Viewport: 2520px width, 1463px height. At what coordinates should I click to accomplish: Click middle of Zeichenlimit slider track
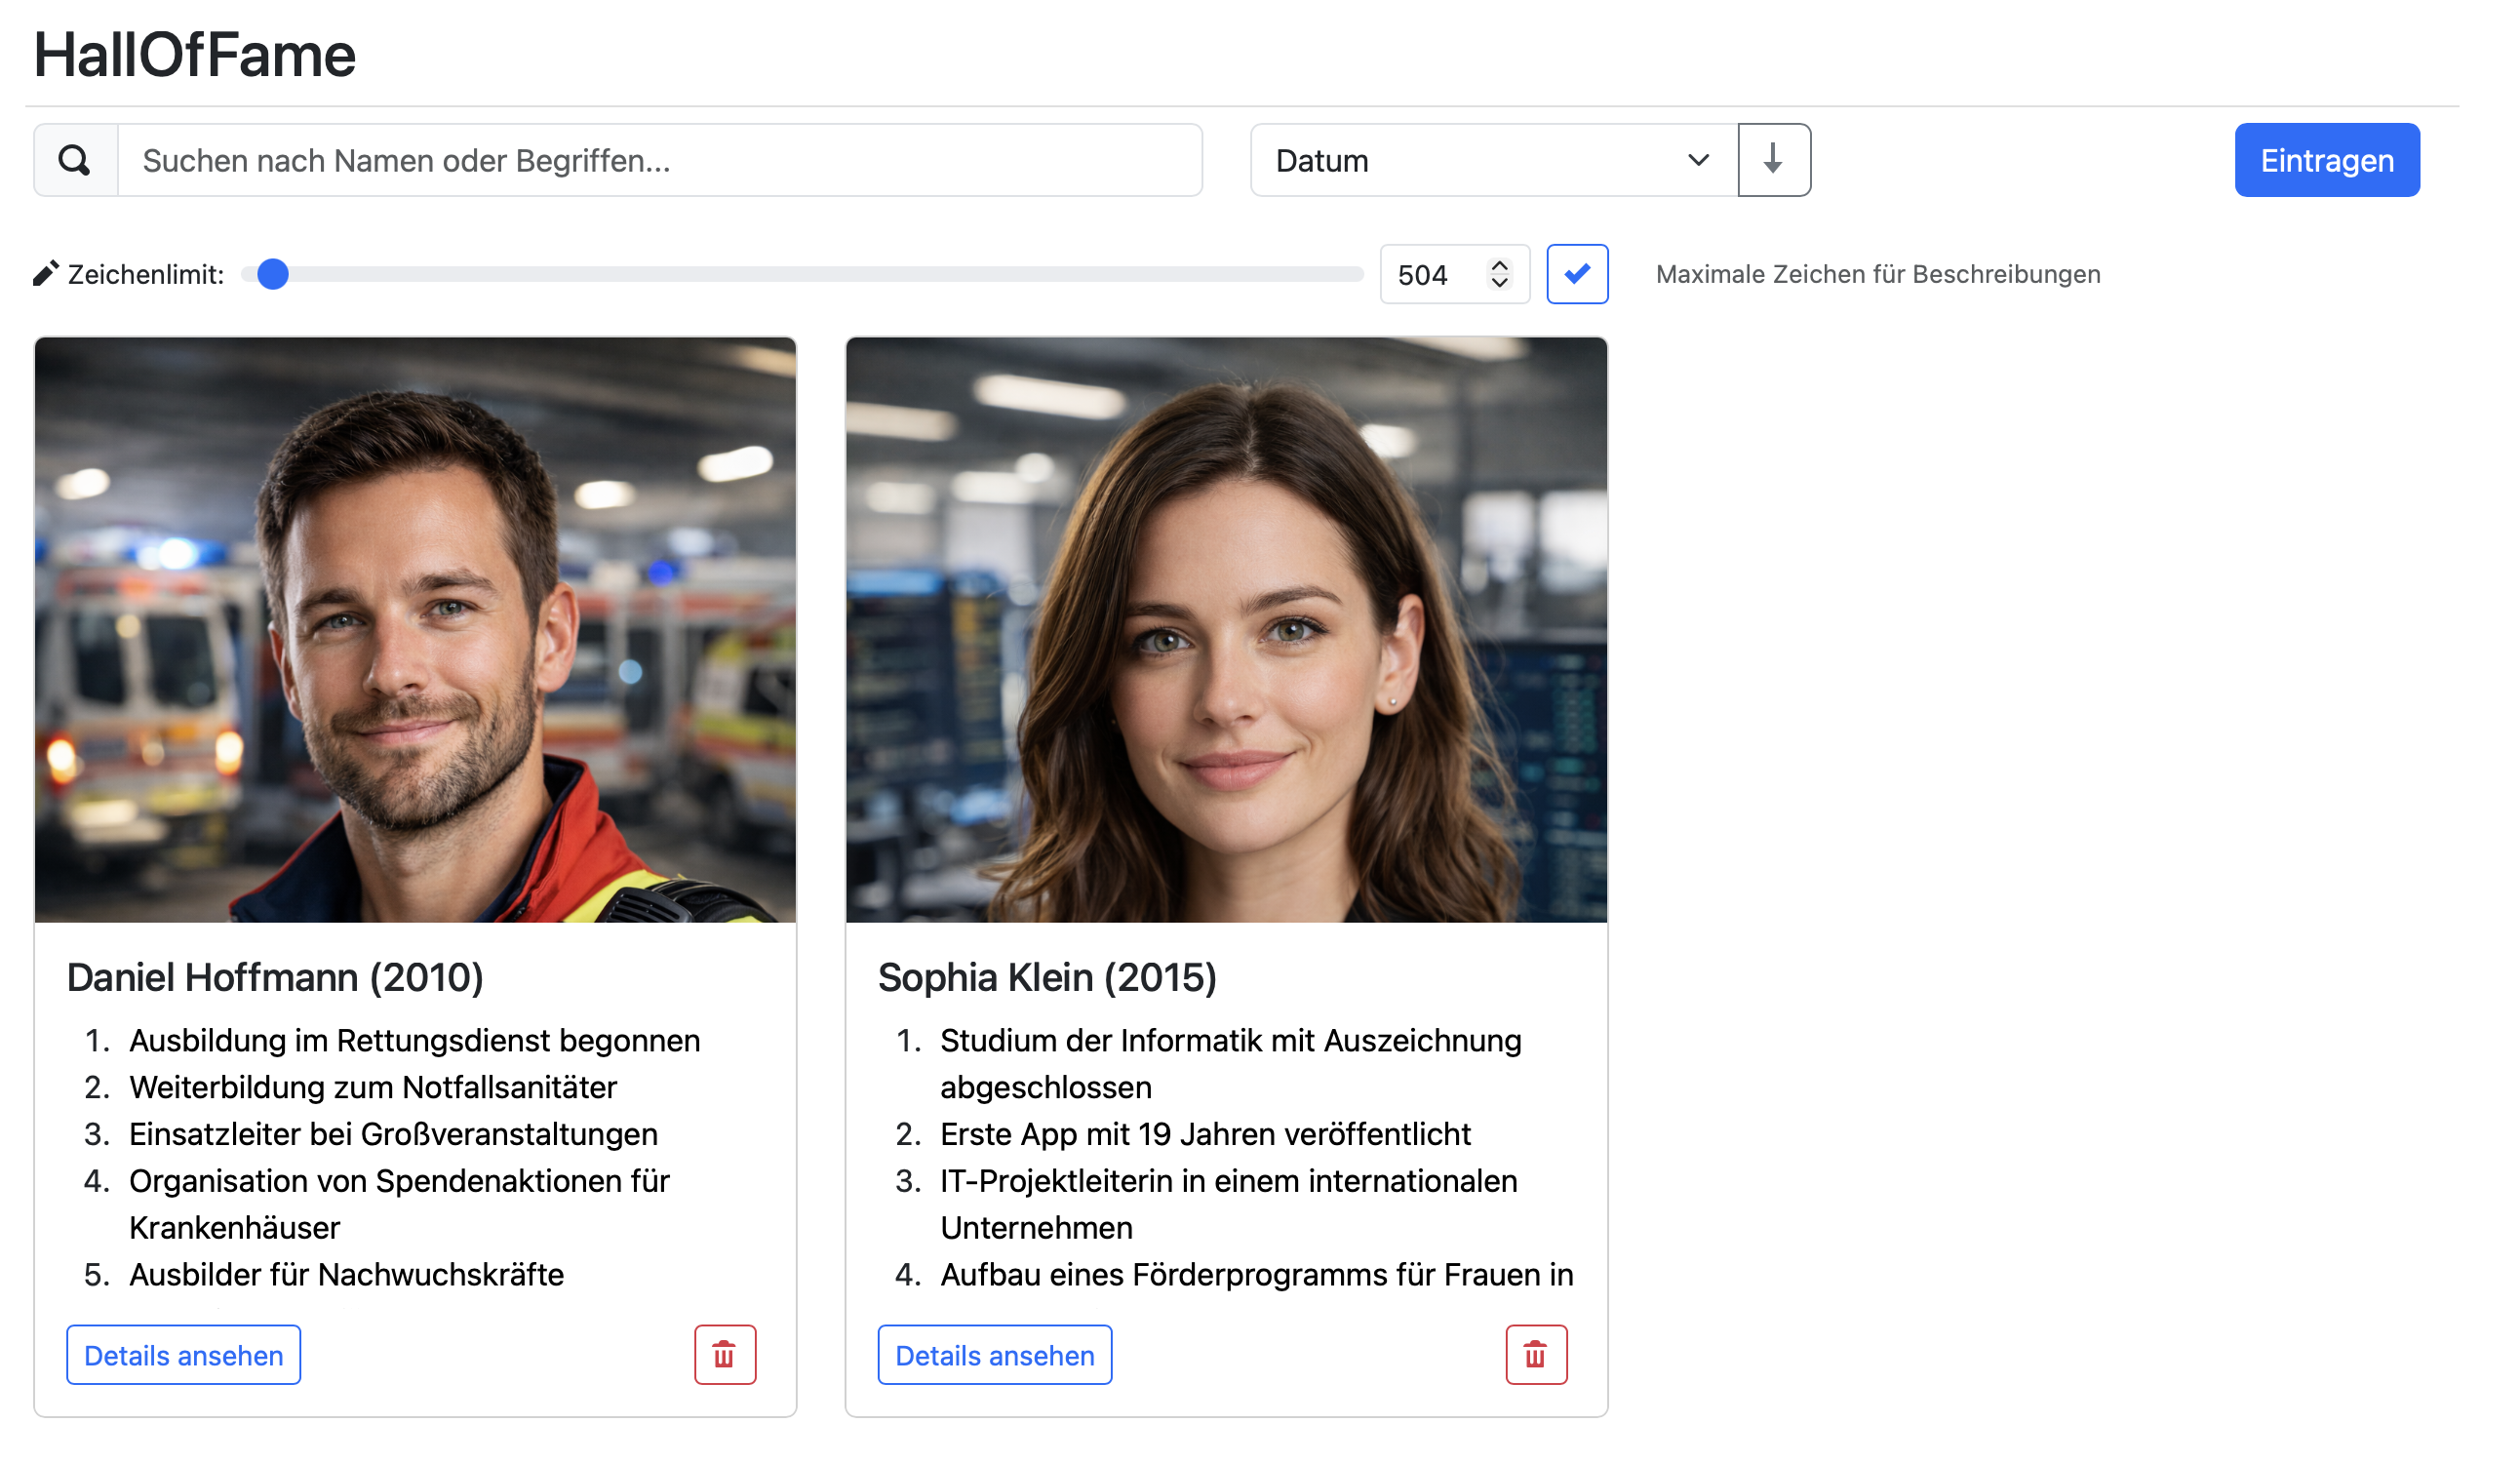pos(802,274)
